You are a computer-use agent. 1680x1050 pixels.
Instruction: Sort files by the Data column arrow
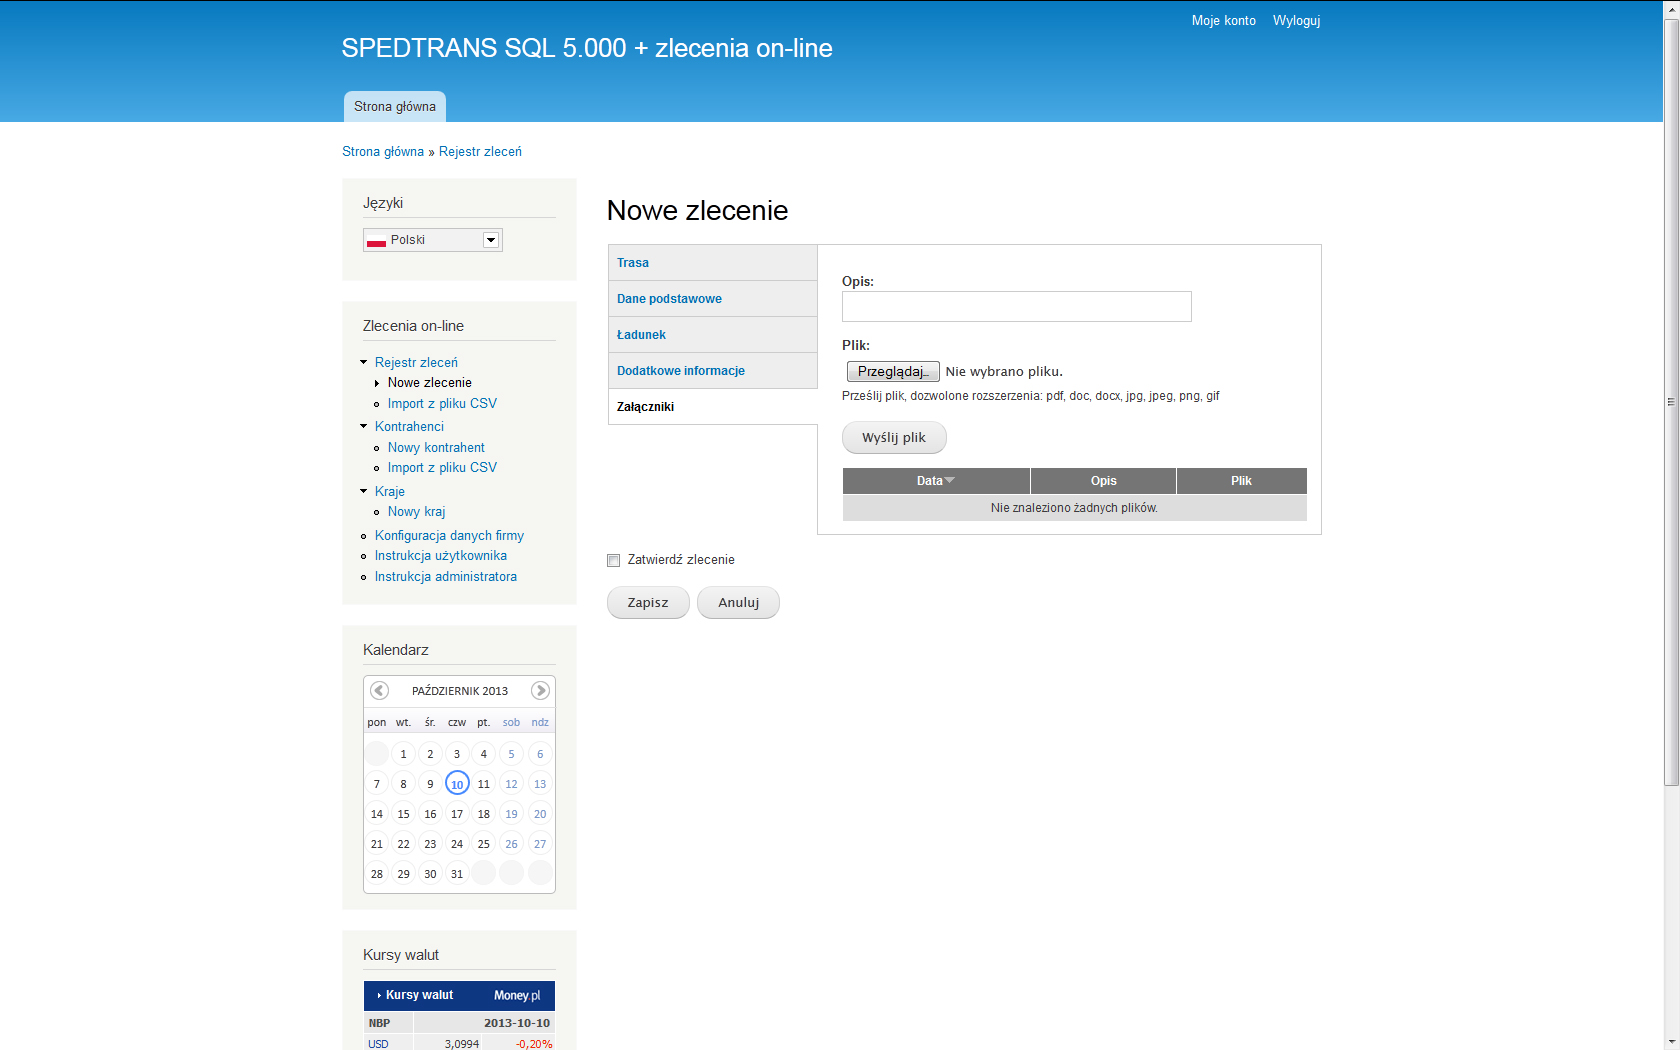950,481
